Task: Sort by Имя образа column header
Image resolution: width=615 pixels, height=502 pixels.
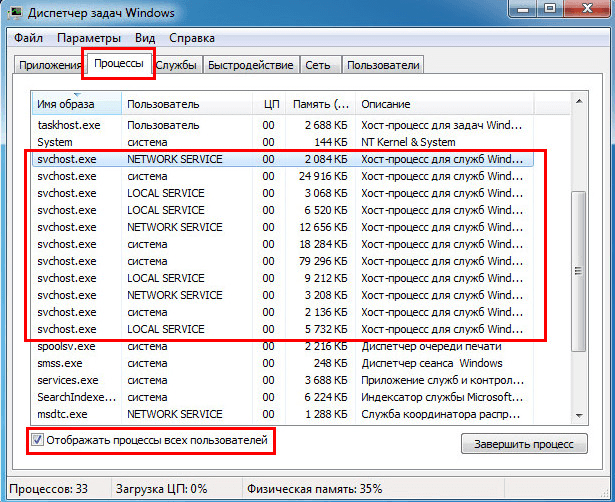Action: click(x=76, y=104)
